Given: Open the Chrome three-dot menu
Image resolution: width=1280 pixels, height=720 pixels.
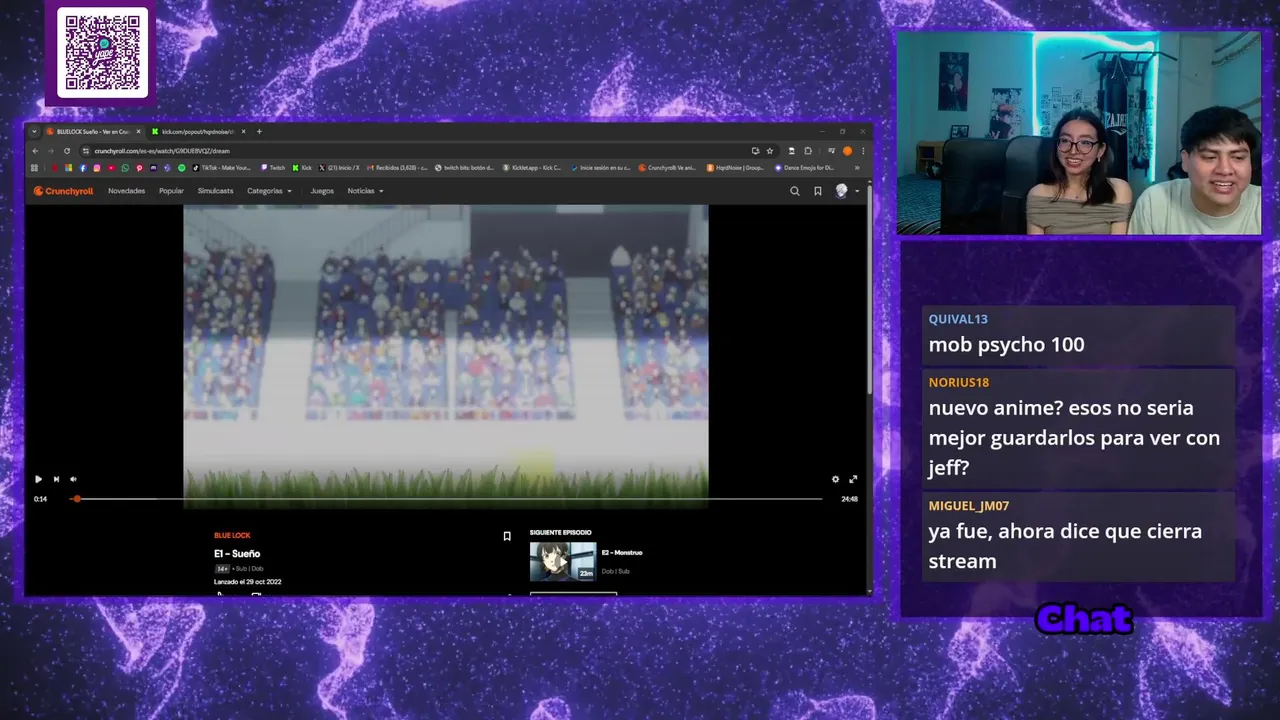Looking at the screenshot, I should click(863, 151).
